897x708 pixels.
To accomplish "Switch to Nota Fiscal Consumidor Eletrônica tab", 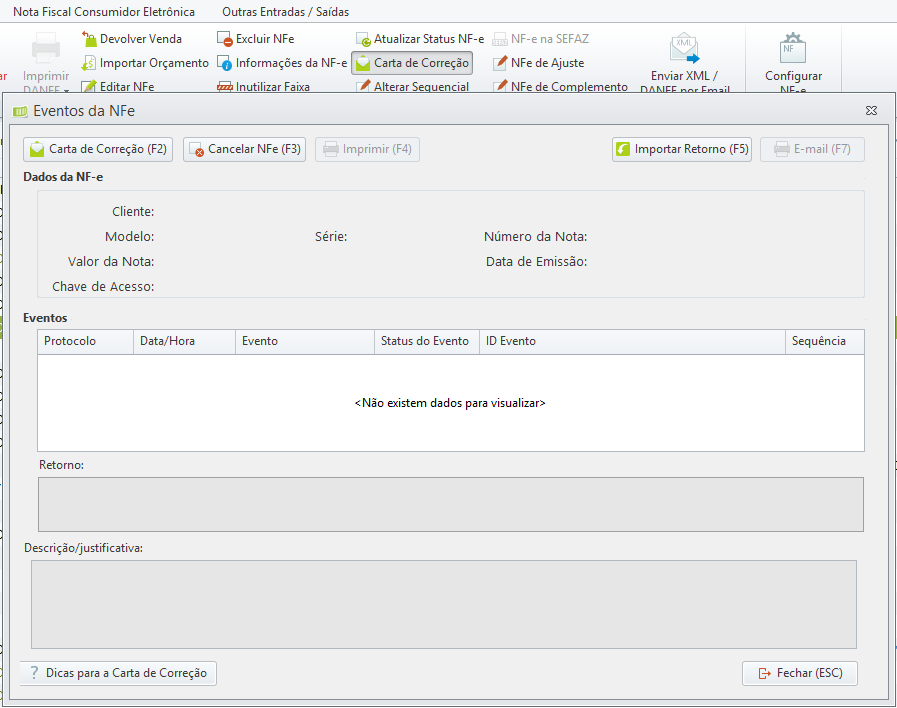I will (104, 11).
